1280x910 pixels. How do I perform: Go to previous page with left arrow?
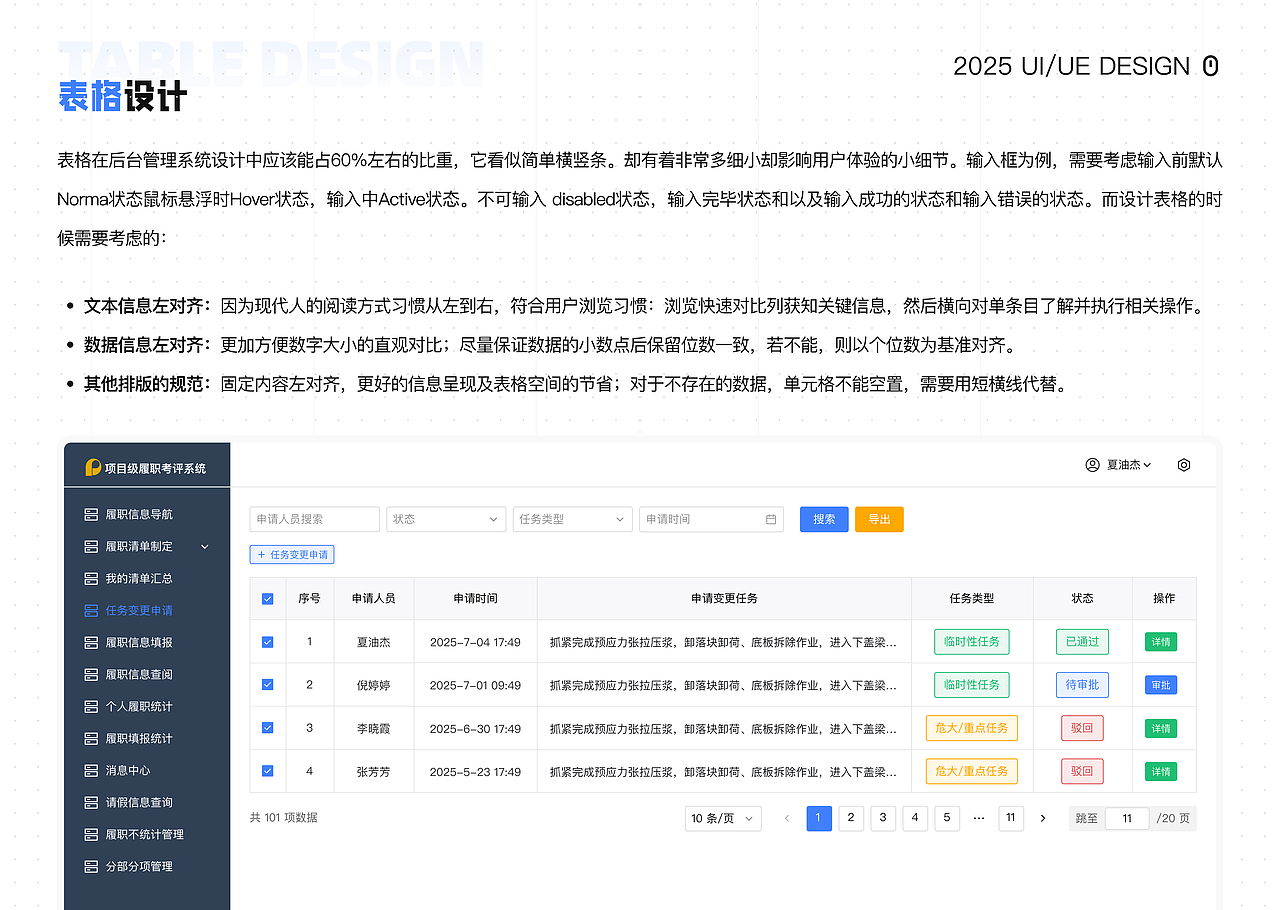tap(787, 818)
